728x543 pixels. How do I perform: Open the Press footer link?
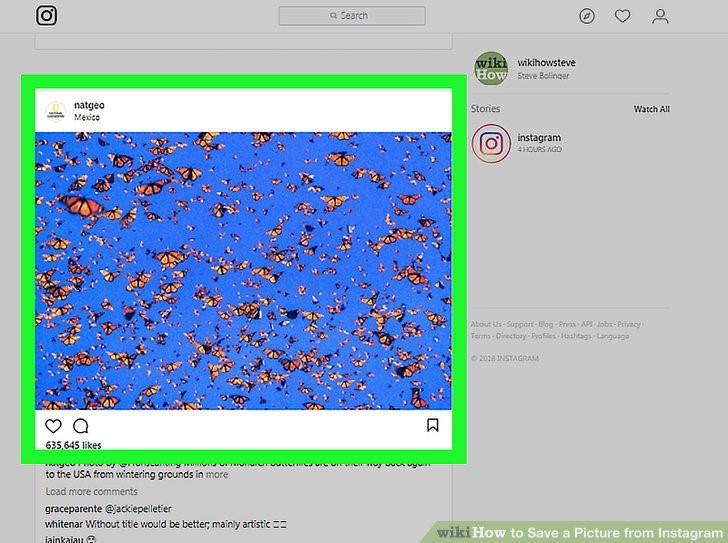tap(567, 324)
